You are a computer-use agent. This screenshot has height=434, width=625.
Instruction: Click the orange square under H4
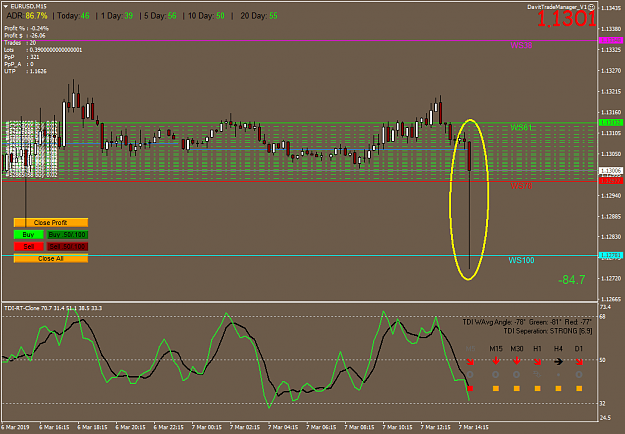pyautogui.click(x=558, y=388)
